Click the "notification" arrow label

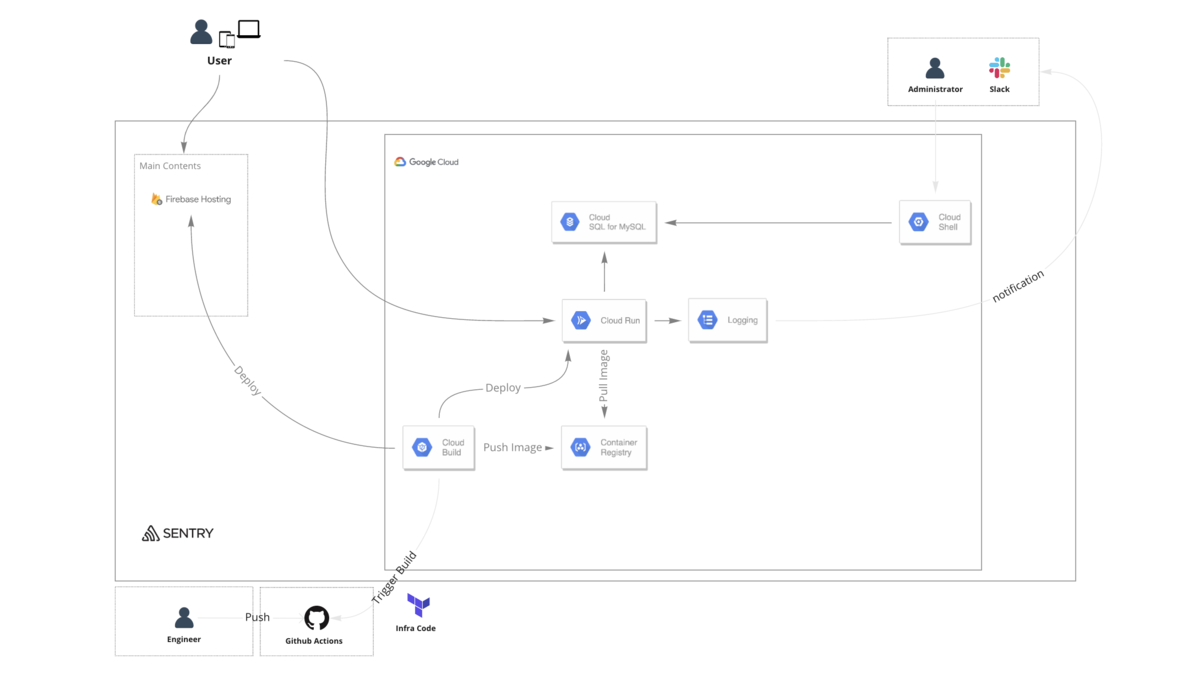(1018, 286)
